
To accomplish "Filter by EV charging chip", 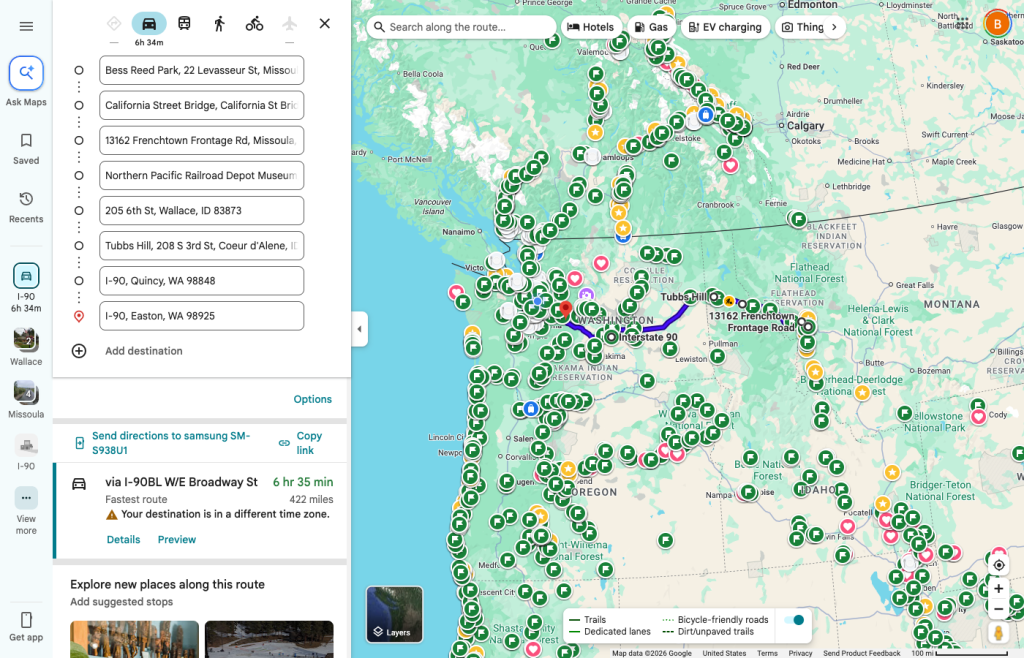I will click(726, 27).
